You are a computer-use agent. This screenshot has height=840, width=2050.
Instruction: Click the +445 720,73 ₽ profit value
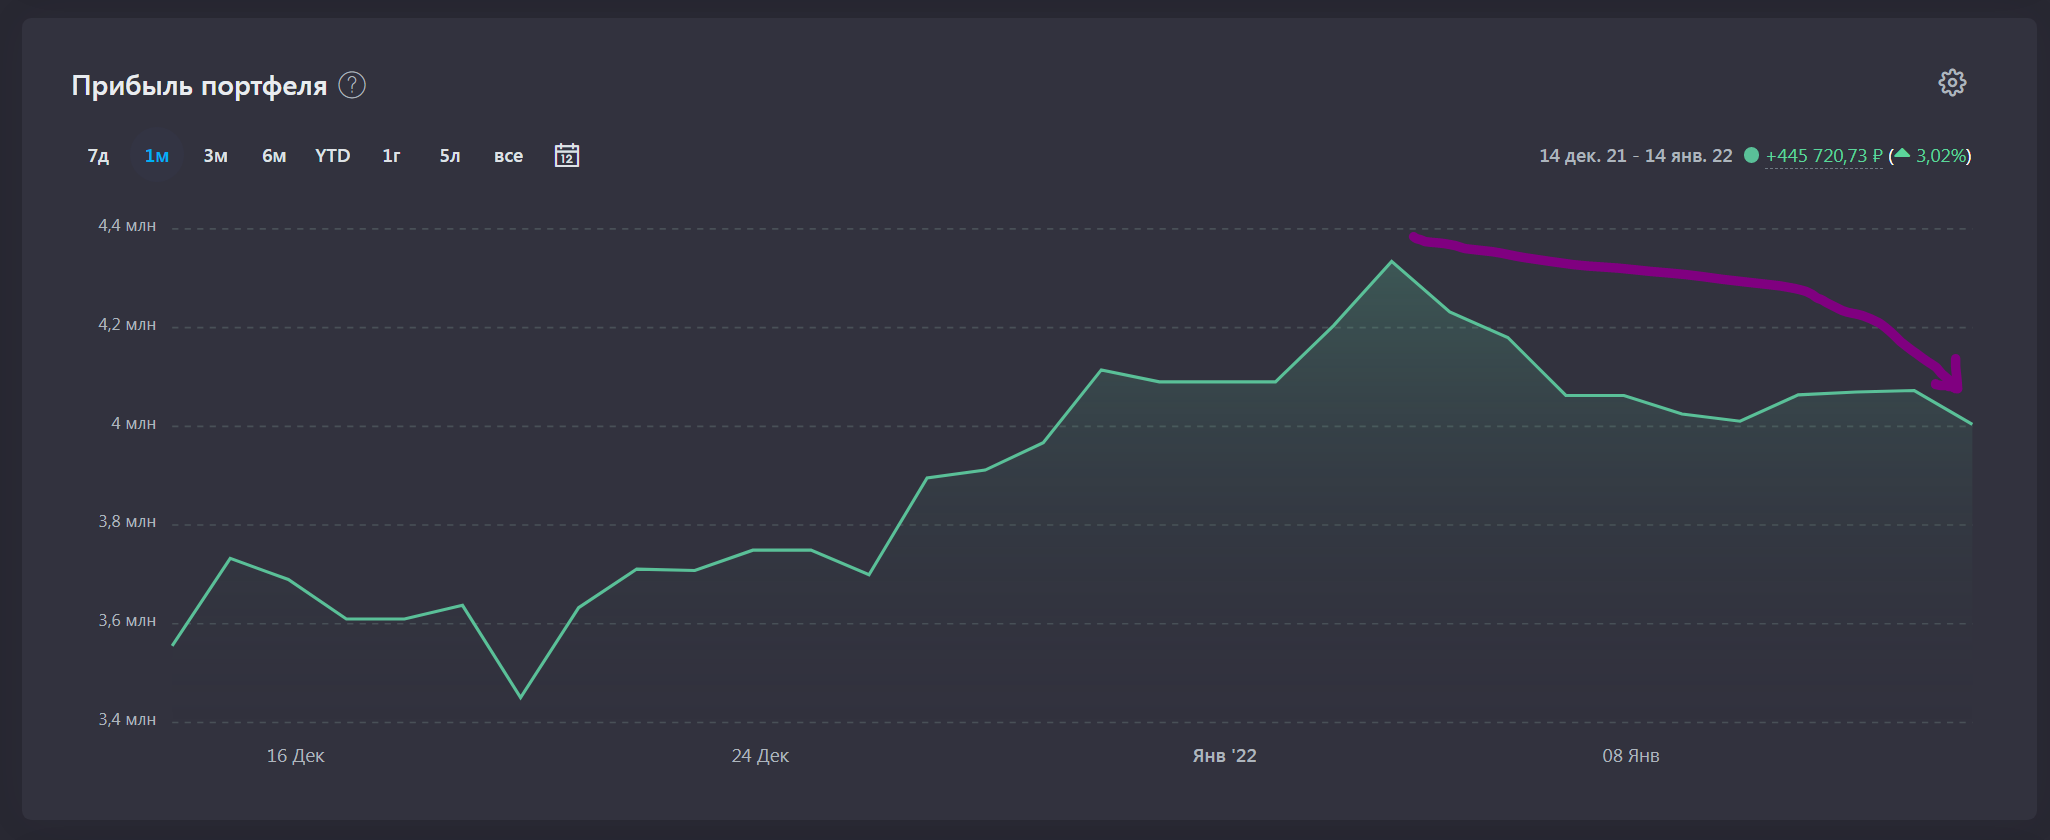tap(1823, 156)
